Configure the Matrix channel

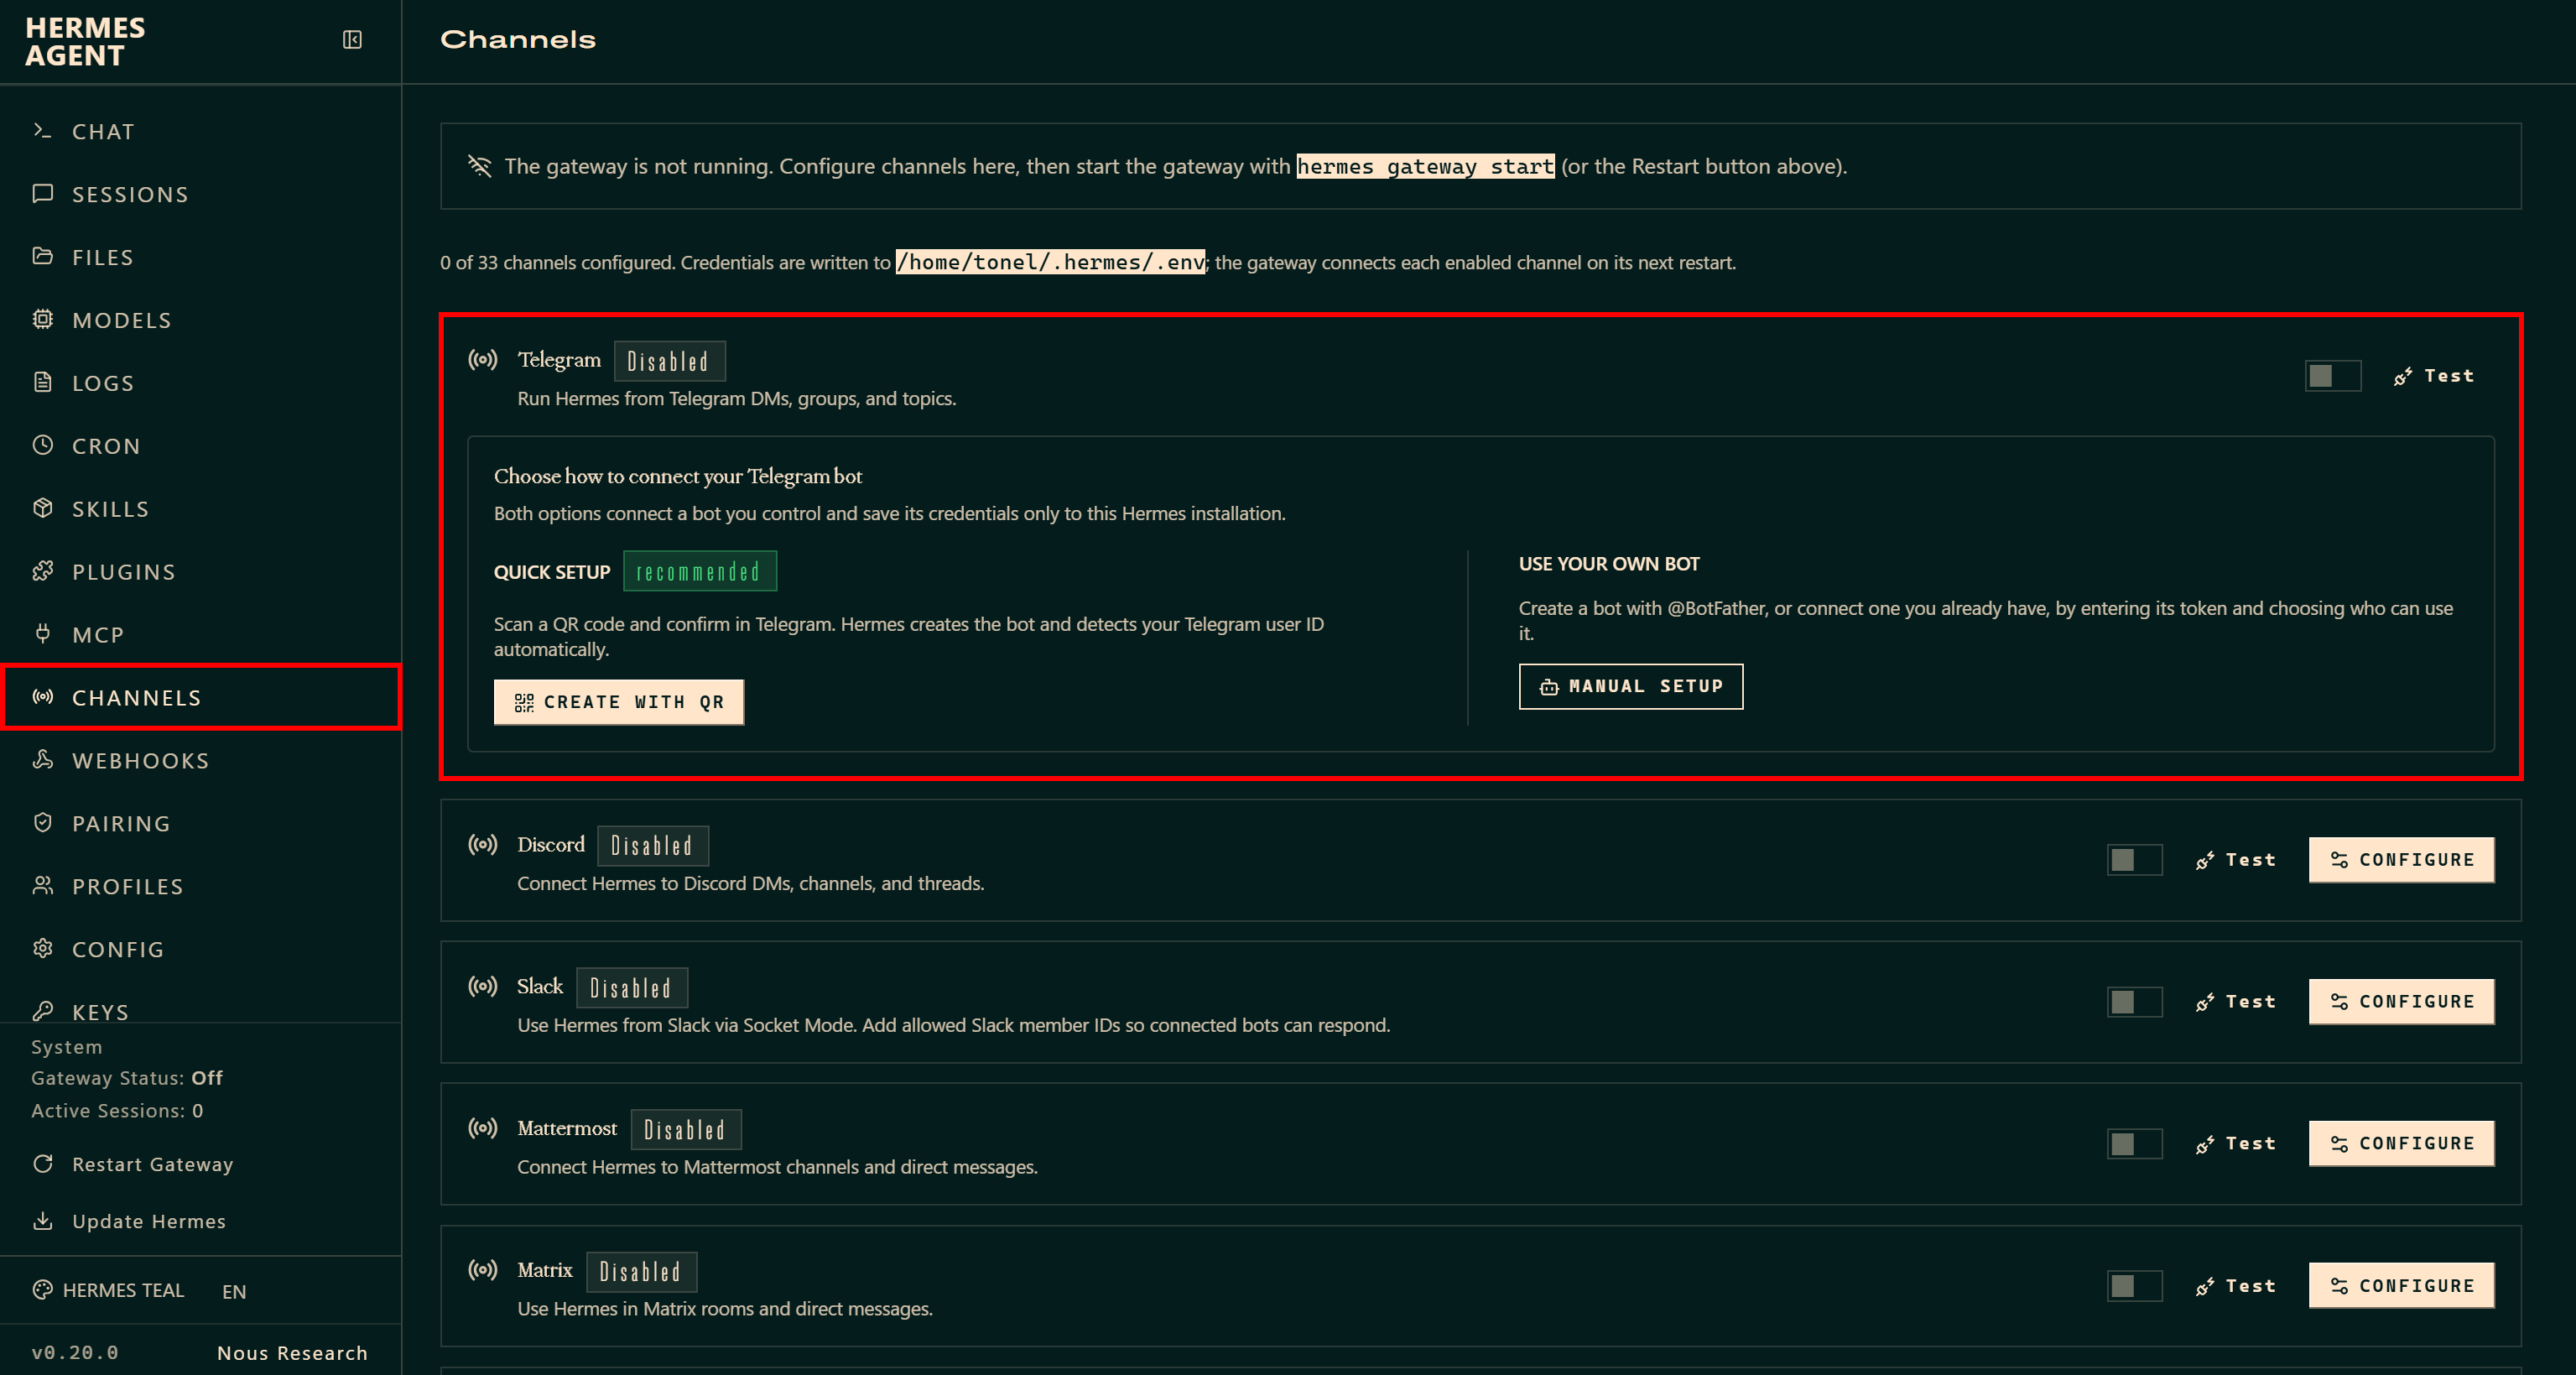2401,1286
